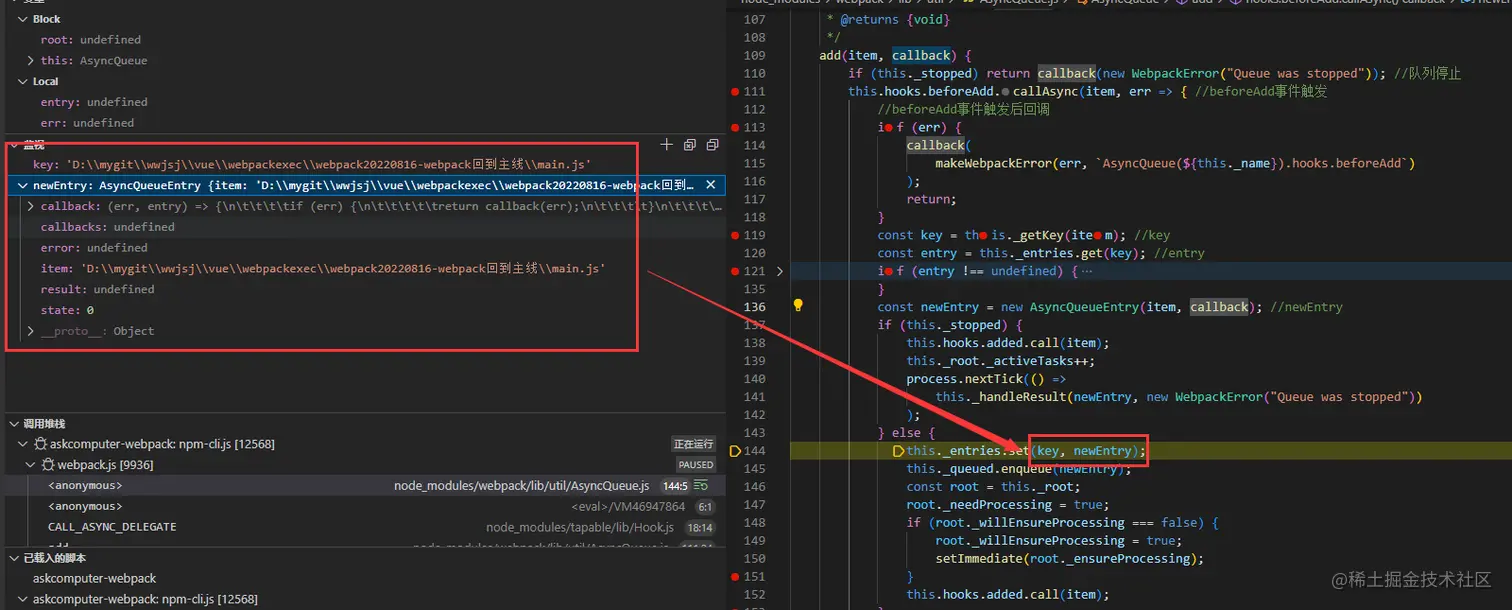This screenshot has width=1512, height=610.
Task: Unfold collapsed code block at line 121
Action: (780, 271)
